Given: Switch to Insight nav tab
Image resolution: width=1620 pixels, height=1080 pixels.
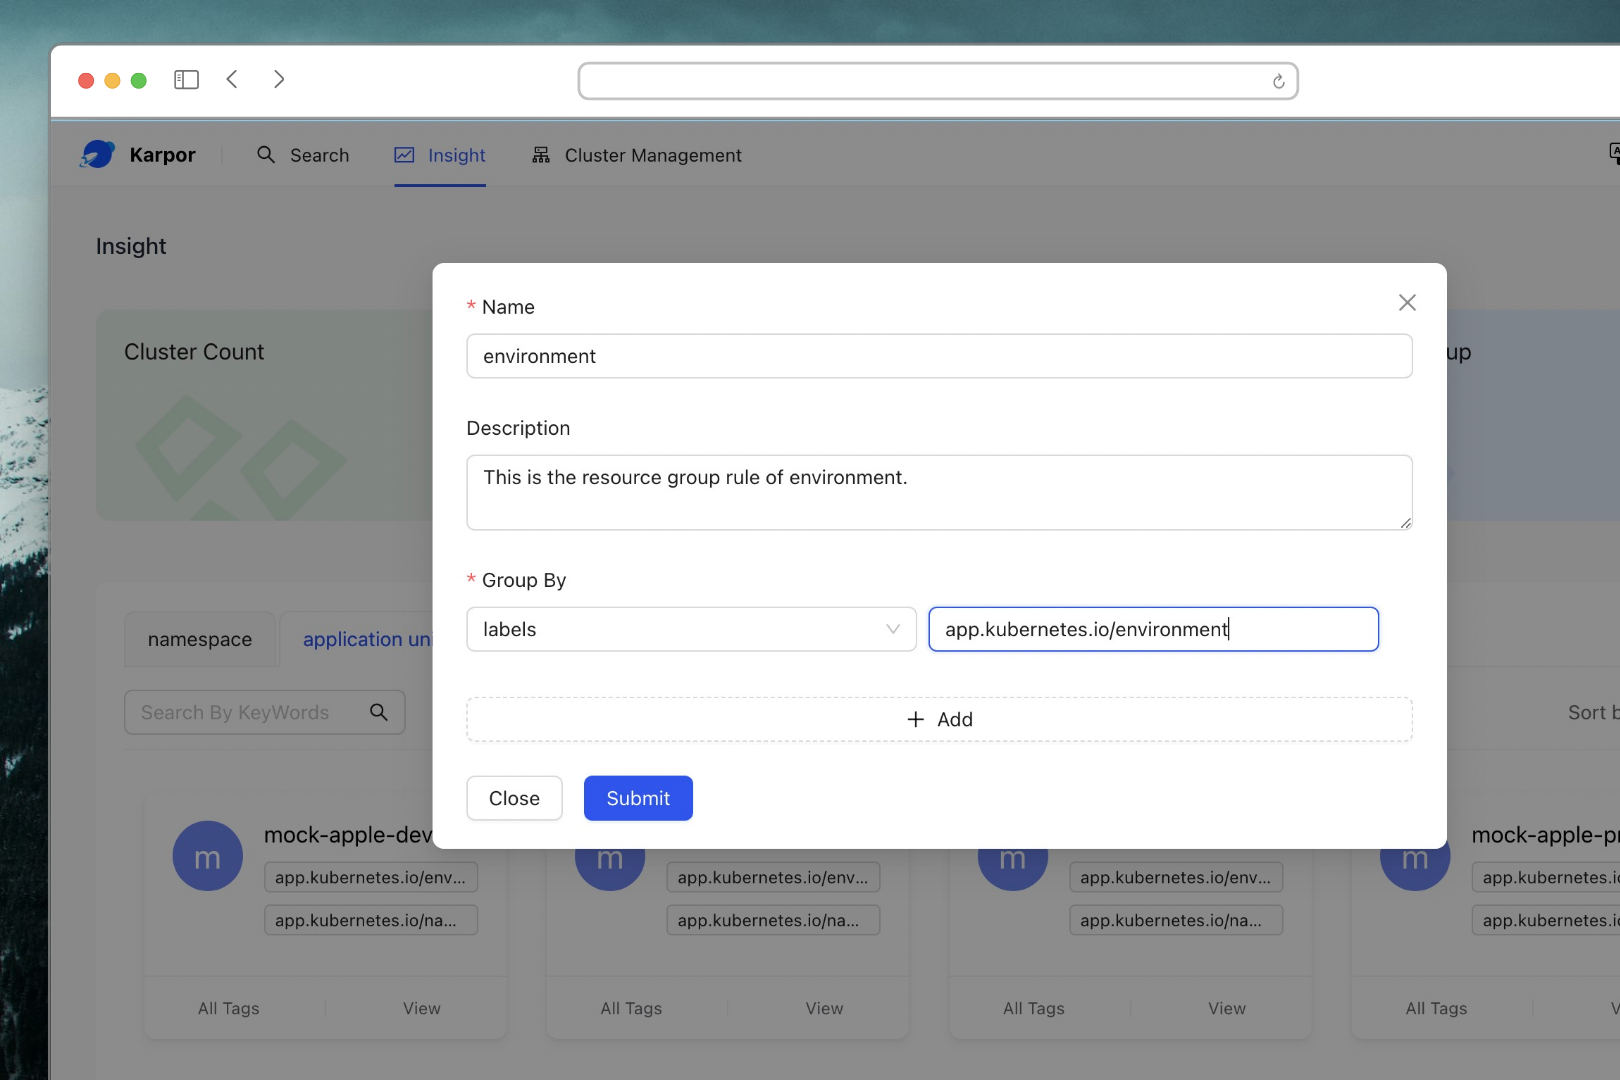Looking at the screenshot, I should (x=440, y=155).
